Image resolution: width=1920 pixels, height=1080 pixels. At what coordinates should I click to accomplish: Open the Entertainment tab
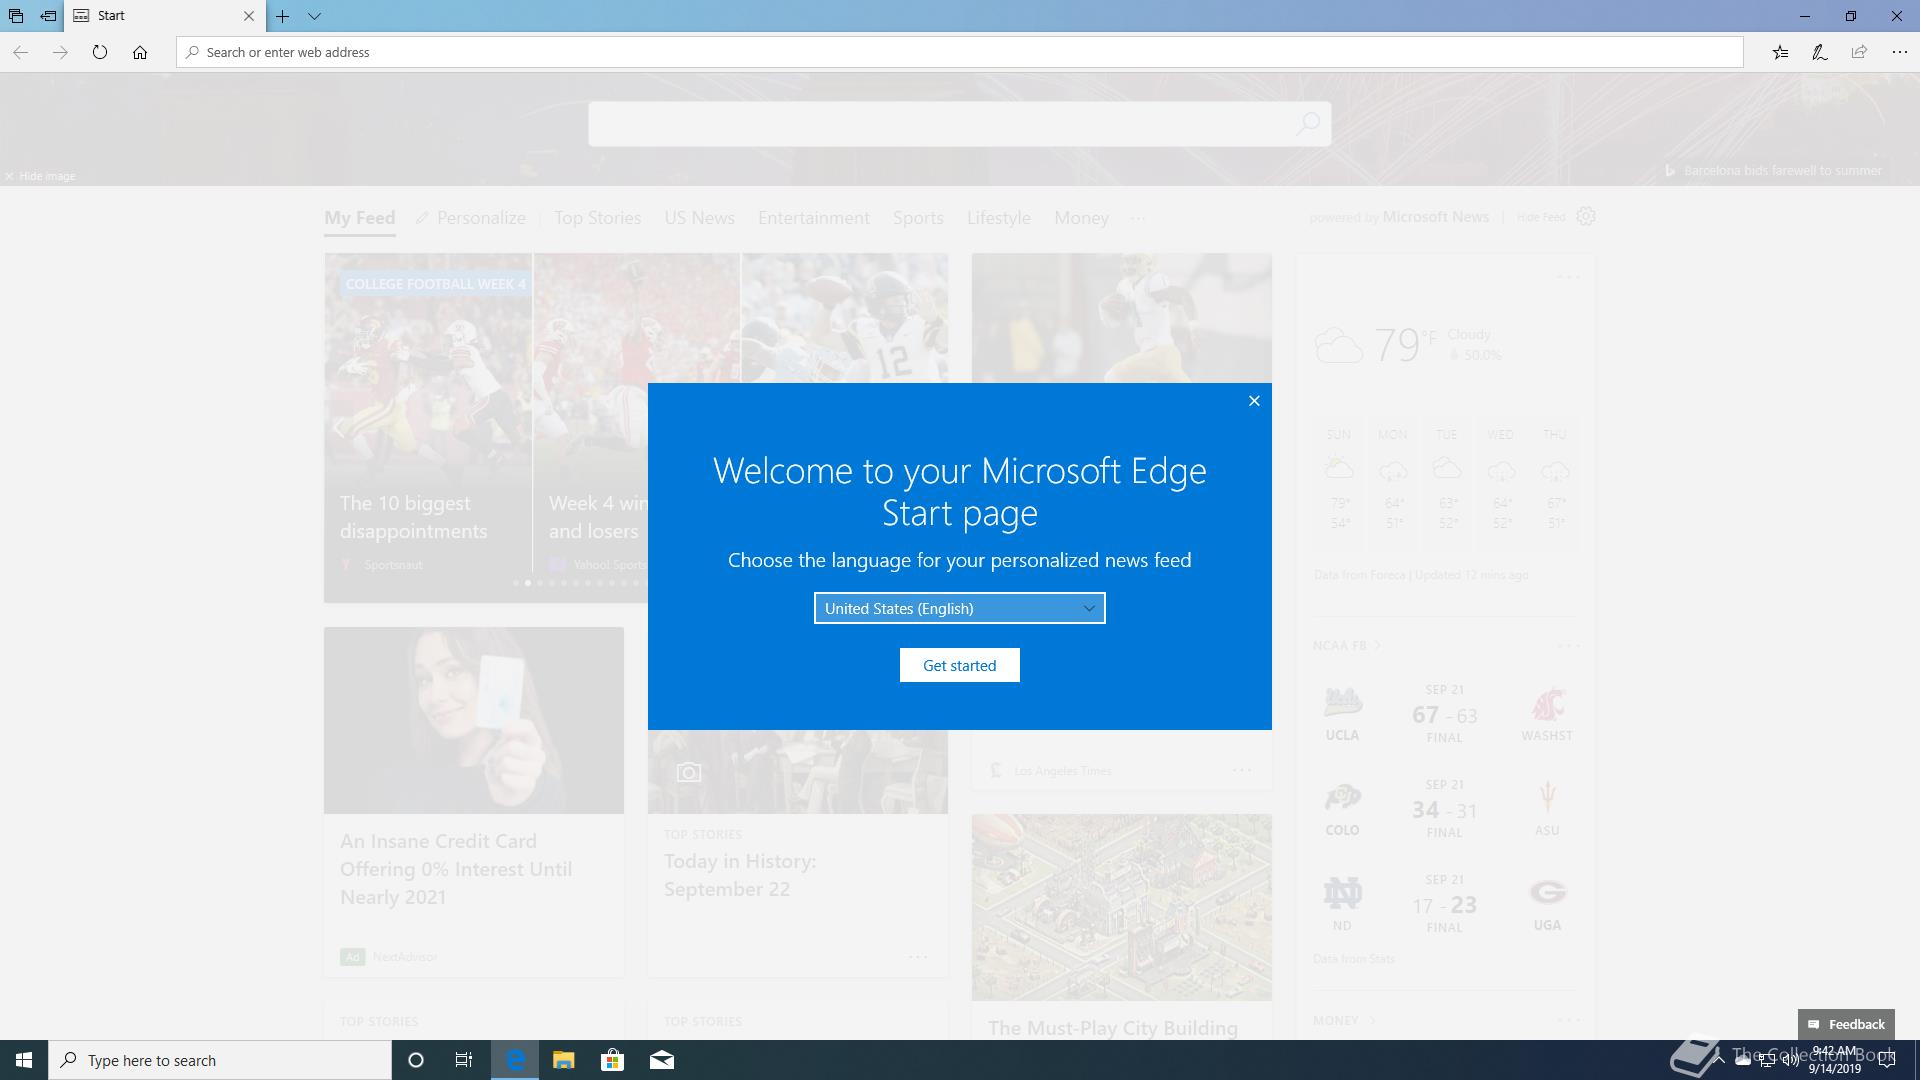[814, 218]
